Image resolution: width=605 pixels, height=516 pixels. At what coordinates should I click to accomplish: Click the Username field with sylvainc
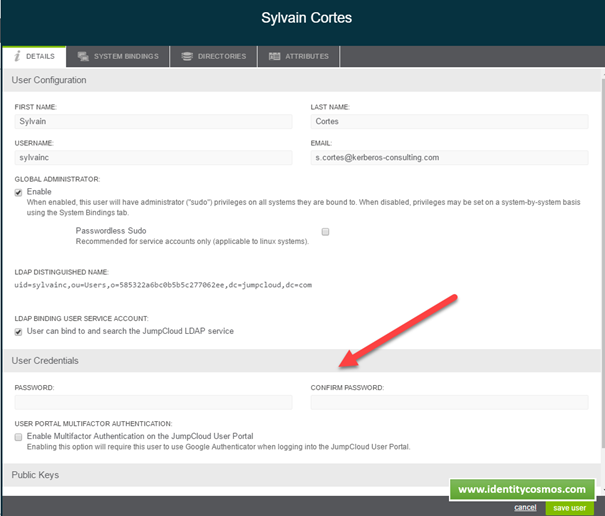(154, 157)
